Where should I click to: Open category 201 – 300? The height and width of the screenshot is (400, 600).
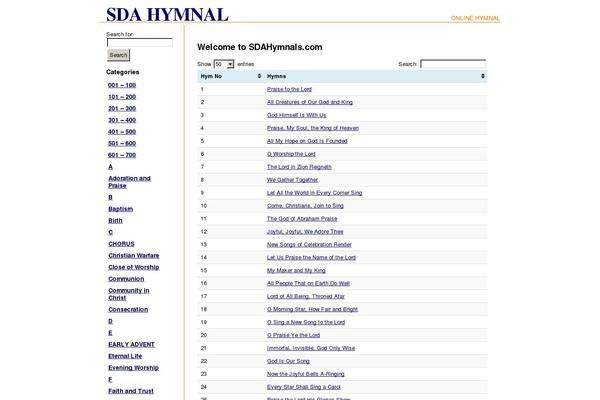(122, 108)
